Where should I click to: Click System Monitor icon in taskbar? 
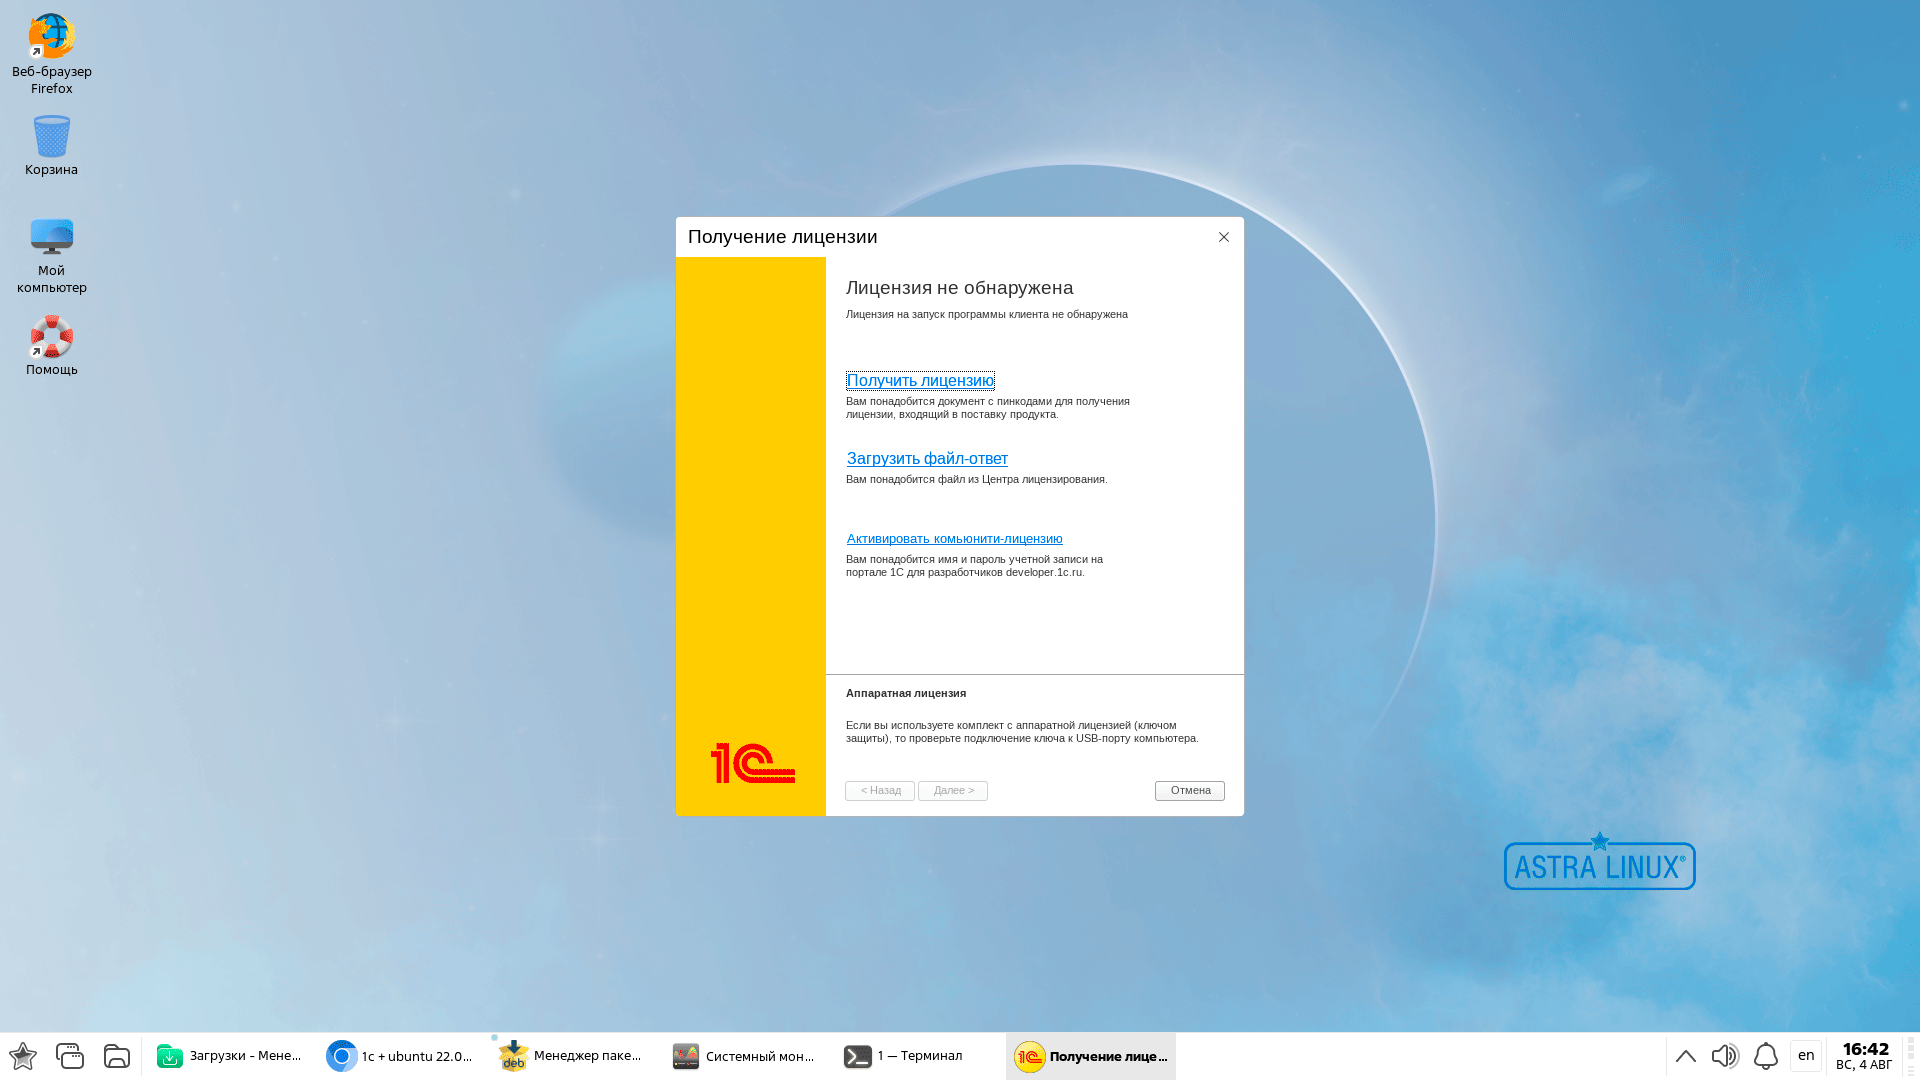click(x=684, y=1055)
